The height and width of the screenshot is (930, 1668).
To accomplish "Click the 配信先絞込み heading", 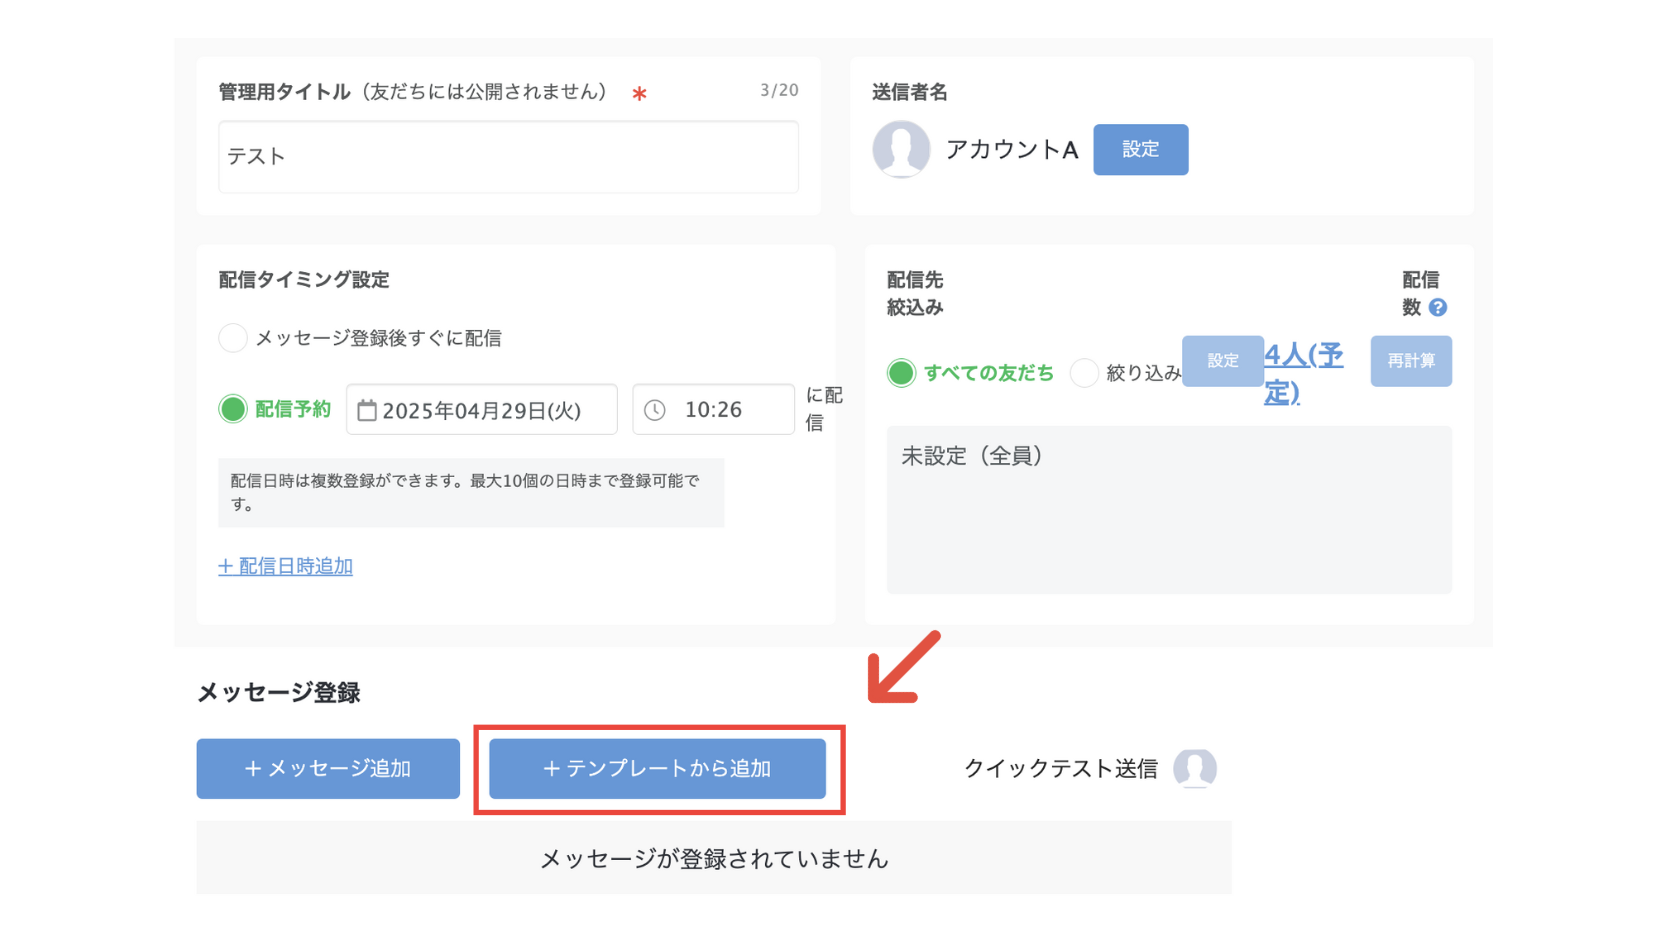I will (915, 294).
